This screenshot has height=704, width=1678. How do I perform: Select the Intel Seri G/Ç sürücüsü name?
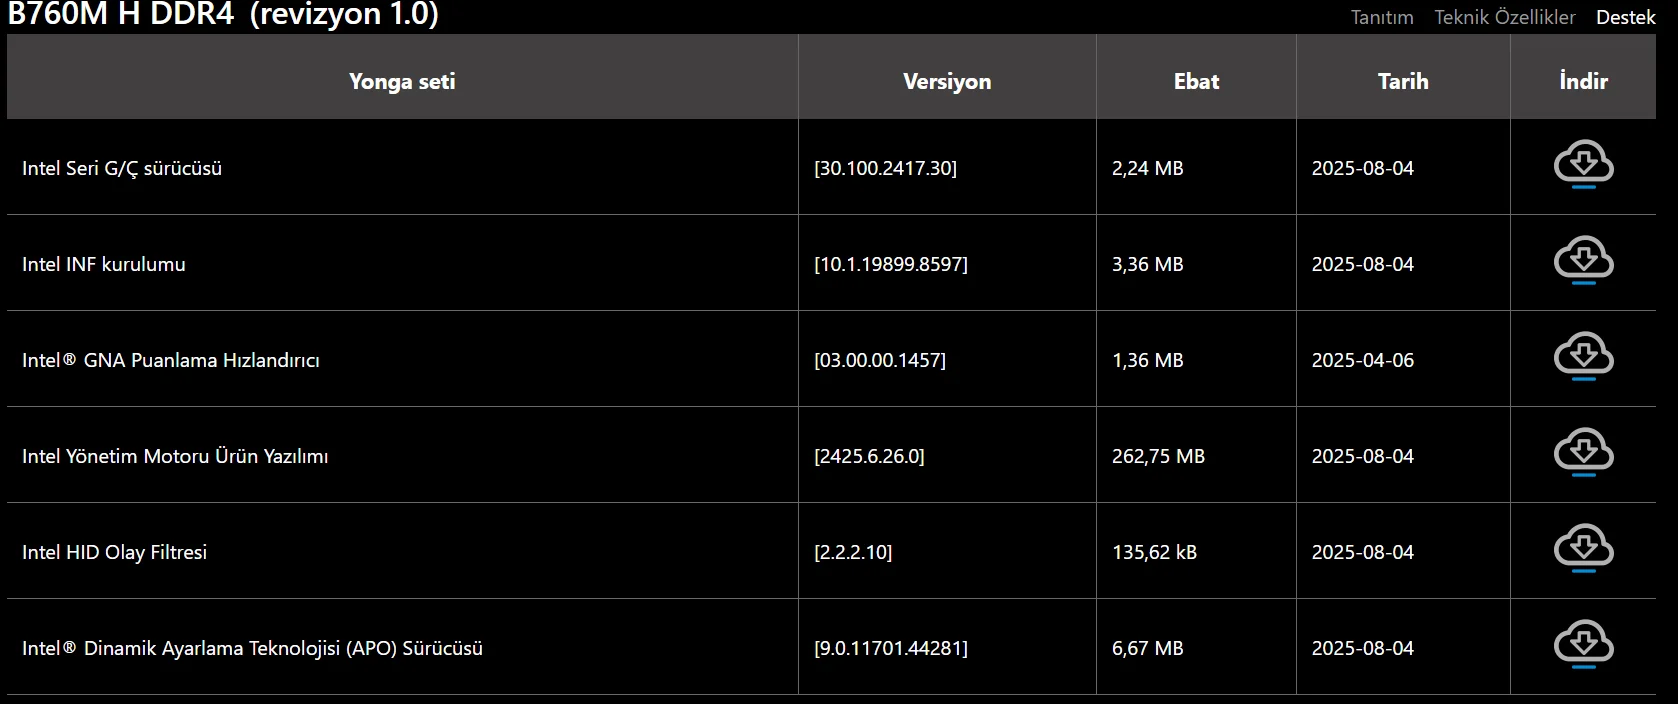122,168
